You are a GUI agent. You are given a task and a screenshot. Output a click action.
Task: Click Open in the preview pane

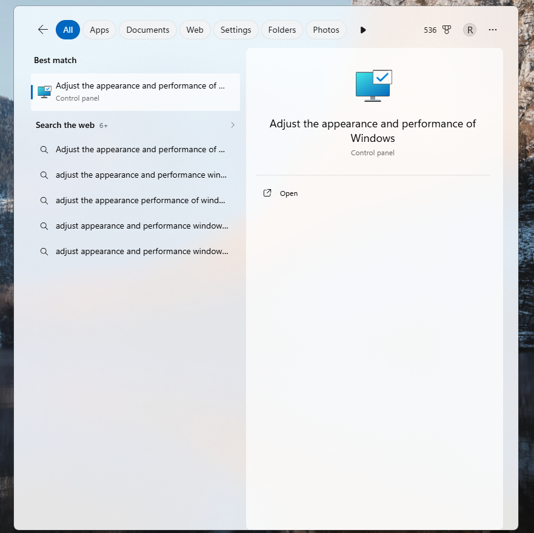[288, 193]
